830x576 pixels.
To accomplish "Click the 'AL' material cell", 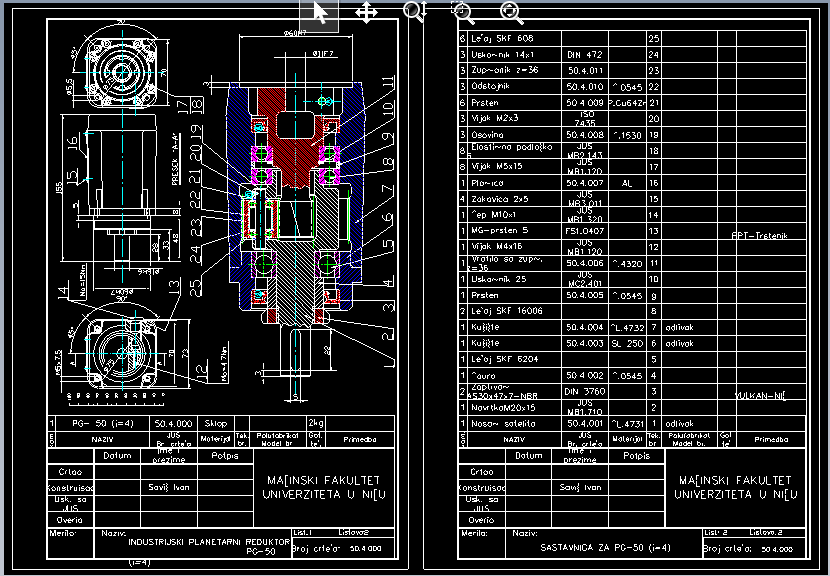I will pos(627,183).
